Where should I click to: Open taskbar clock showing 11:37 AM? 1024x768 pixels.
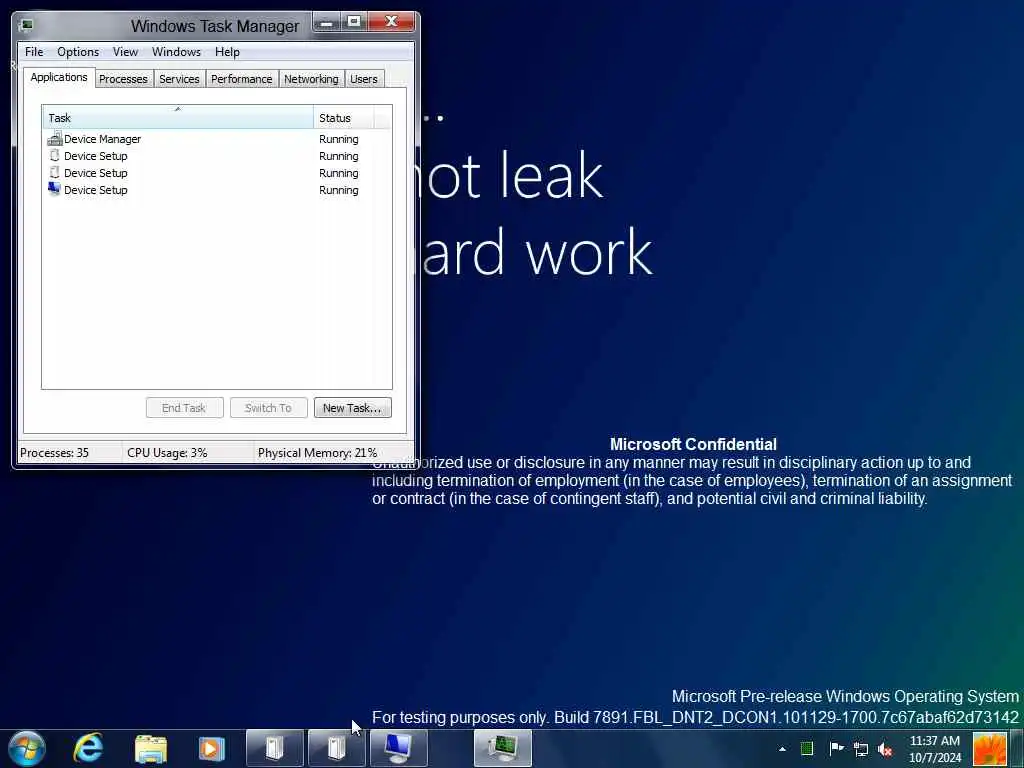(x=935, y=749)
